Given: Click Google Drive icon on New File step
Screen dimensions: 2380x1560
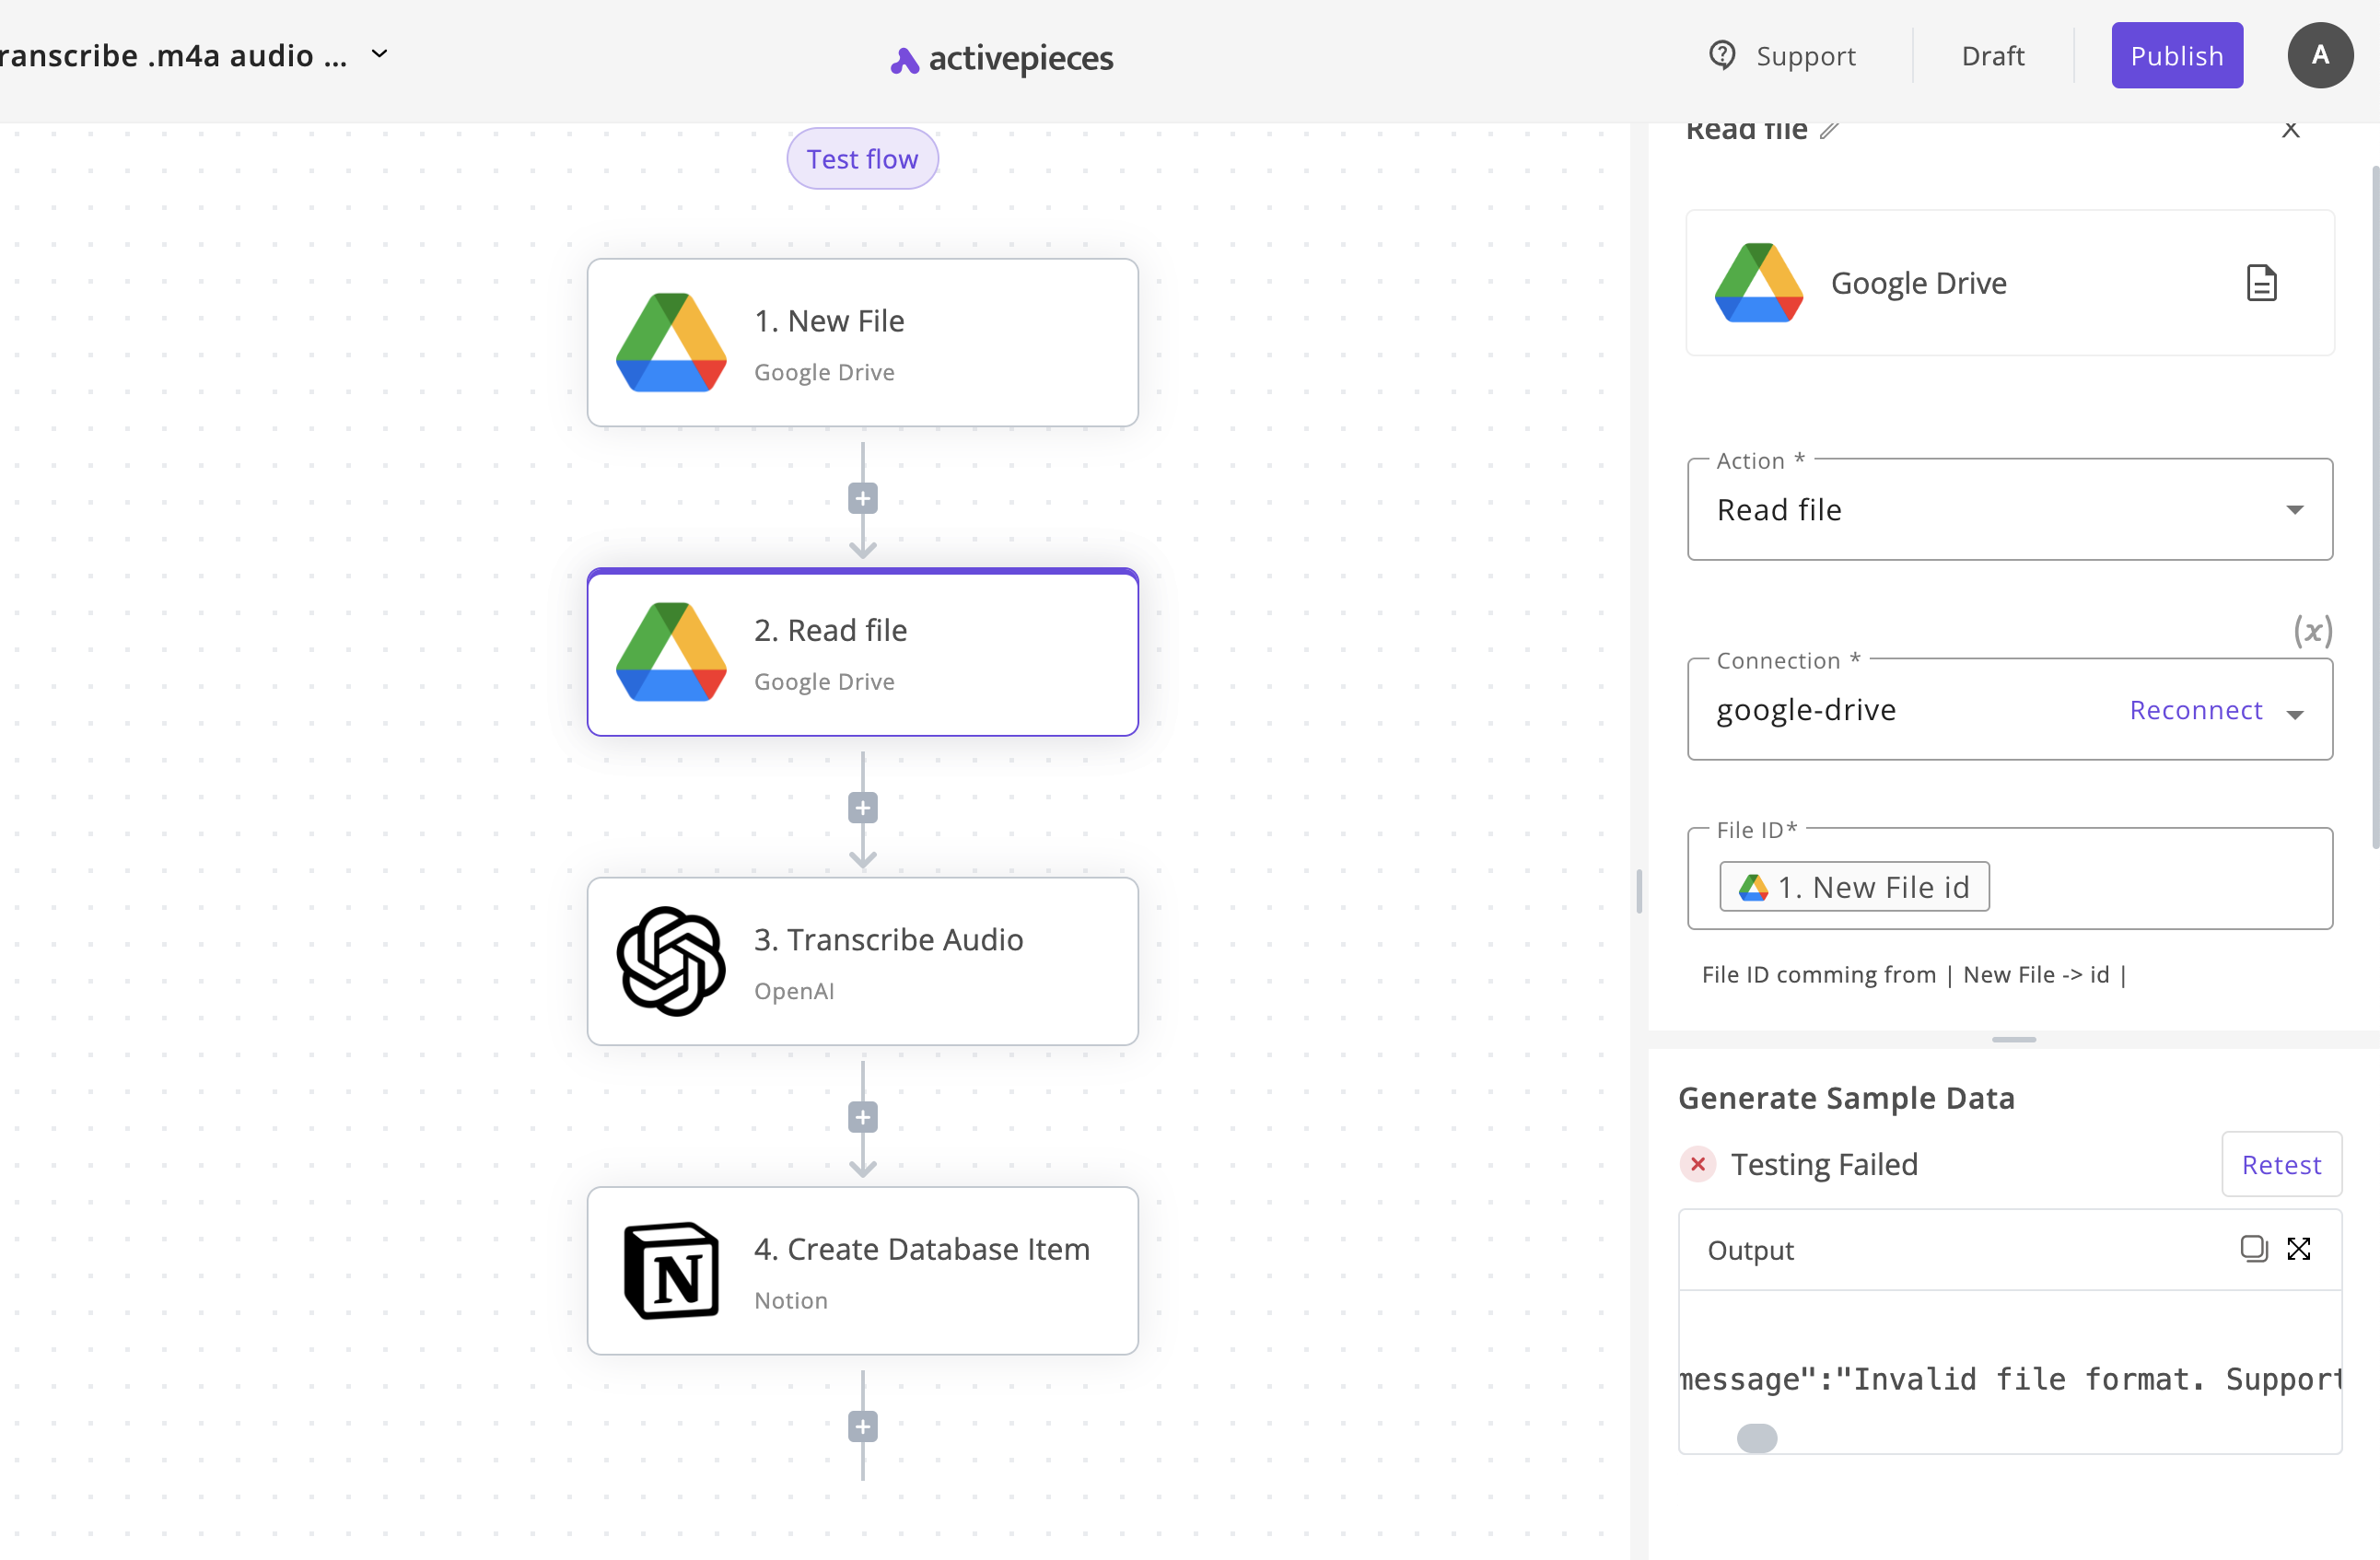Looking at the screenshot, I should click(671, 342).
